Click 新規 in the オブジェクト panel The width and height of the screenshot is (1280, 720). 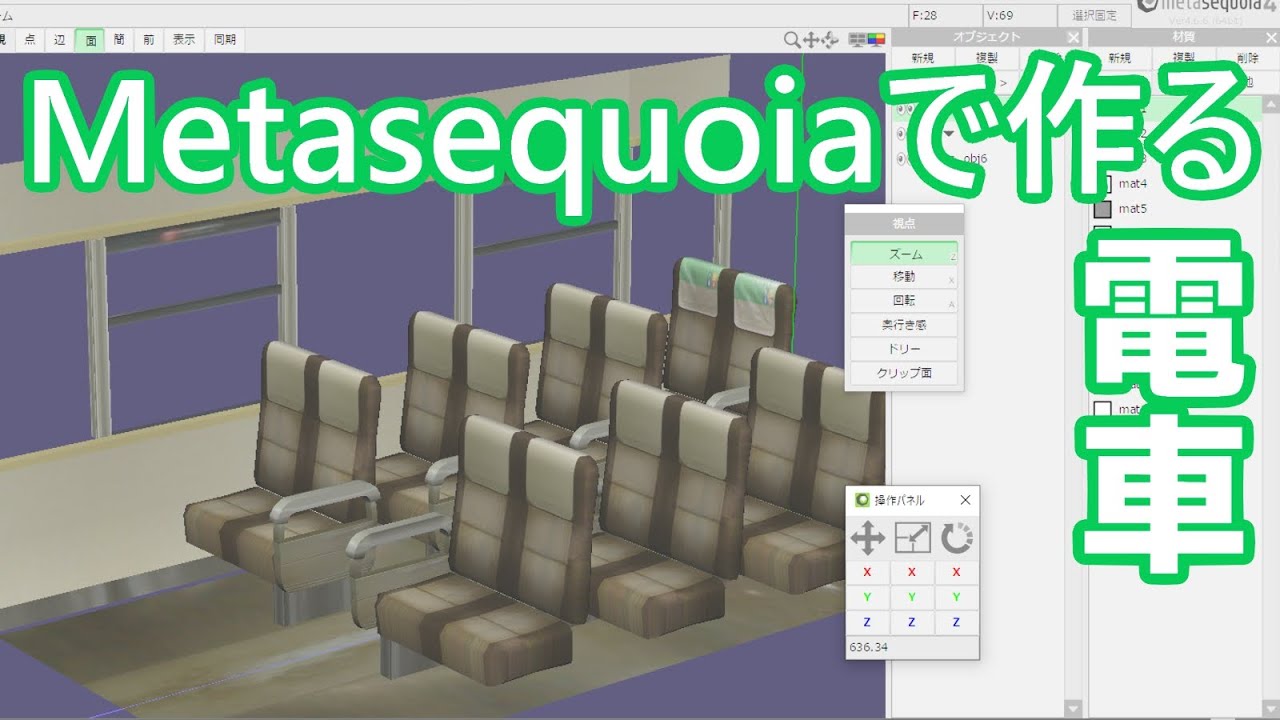923,58
